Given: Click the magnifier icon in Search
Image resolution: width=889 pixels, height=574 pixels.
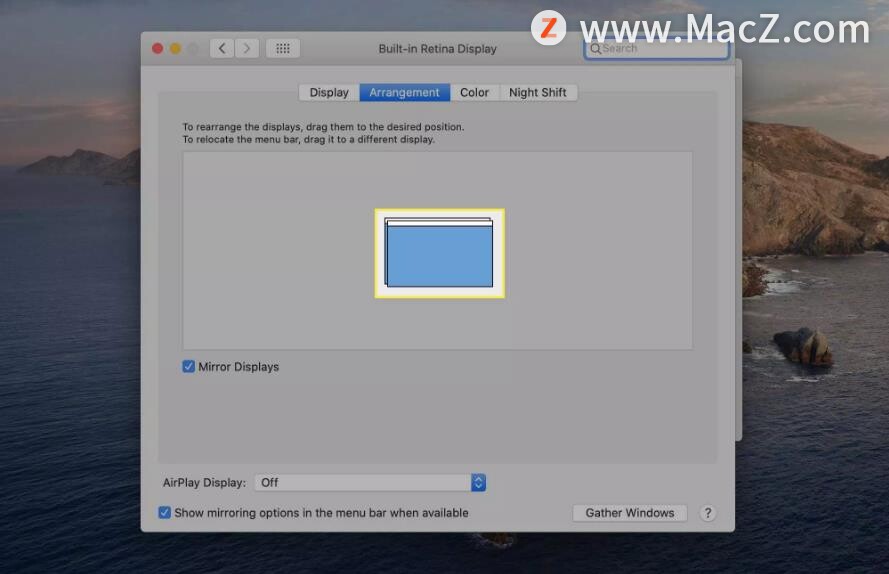Looking at the screenshot, I should coord(595,49).
